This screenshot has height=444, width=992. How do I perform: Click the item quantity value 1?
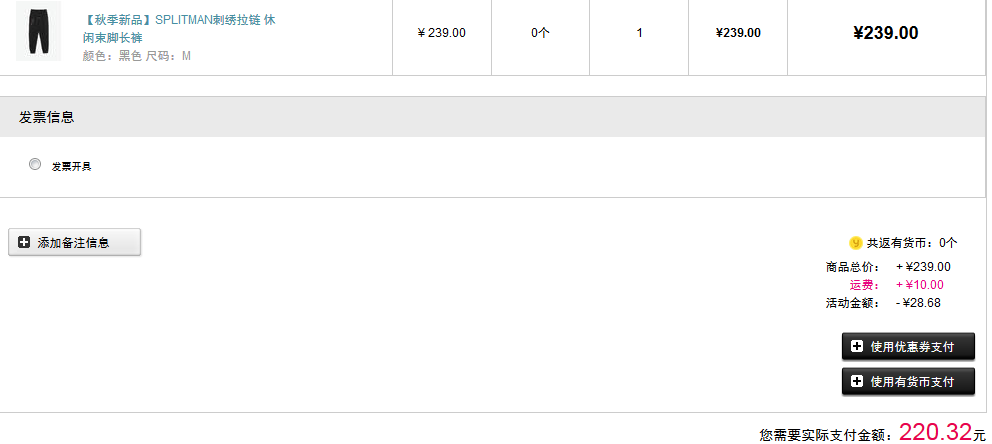(640, 33)
